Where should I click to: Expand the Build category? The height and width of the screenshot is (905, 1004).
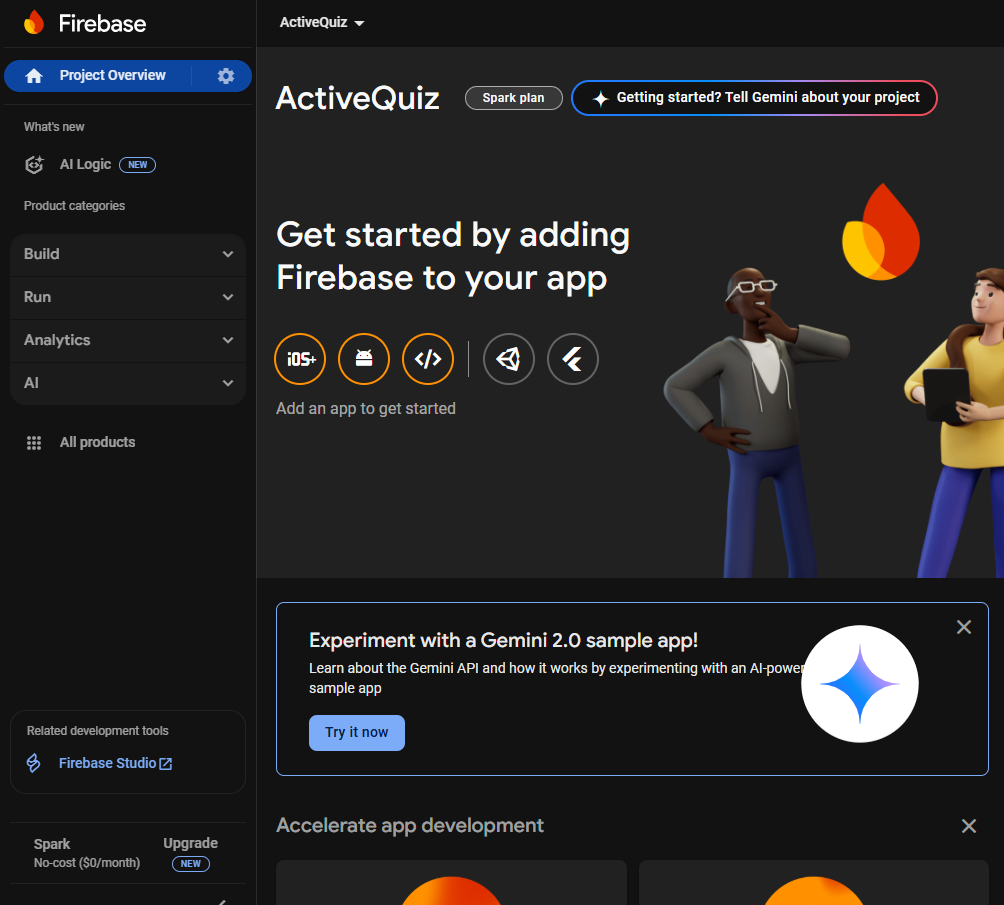pyautogui.click(x=128, y=254)
